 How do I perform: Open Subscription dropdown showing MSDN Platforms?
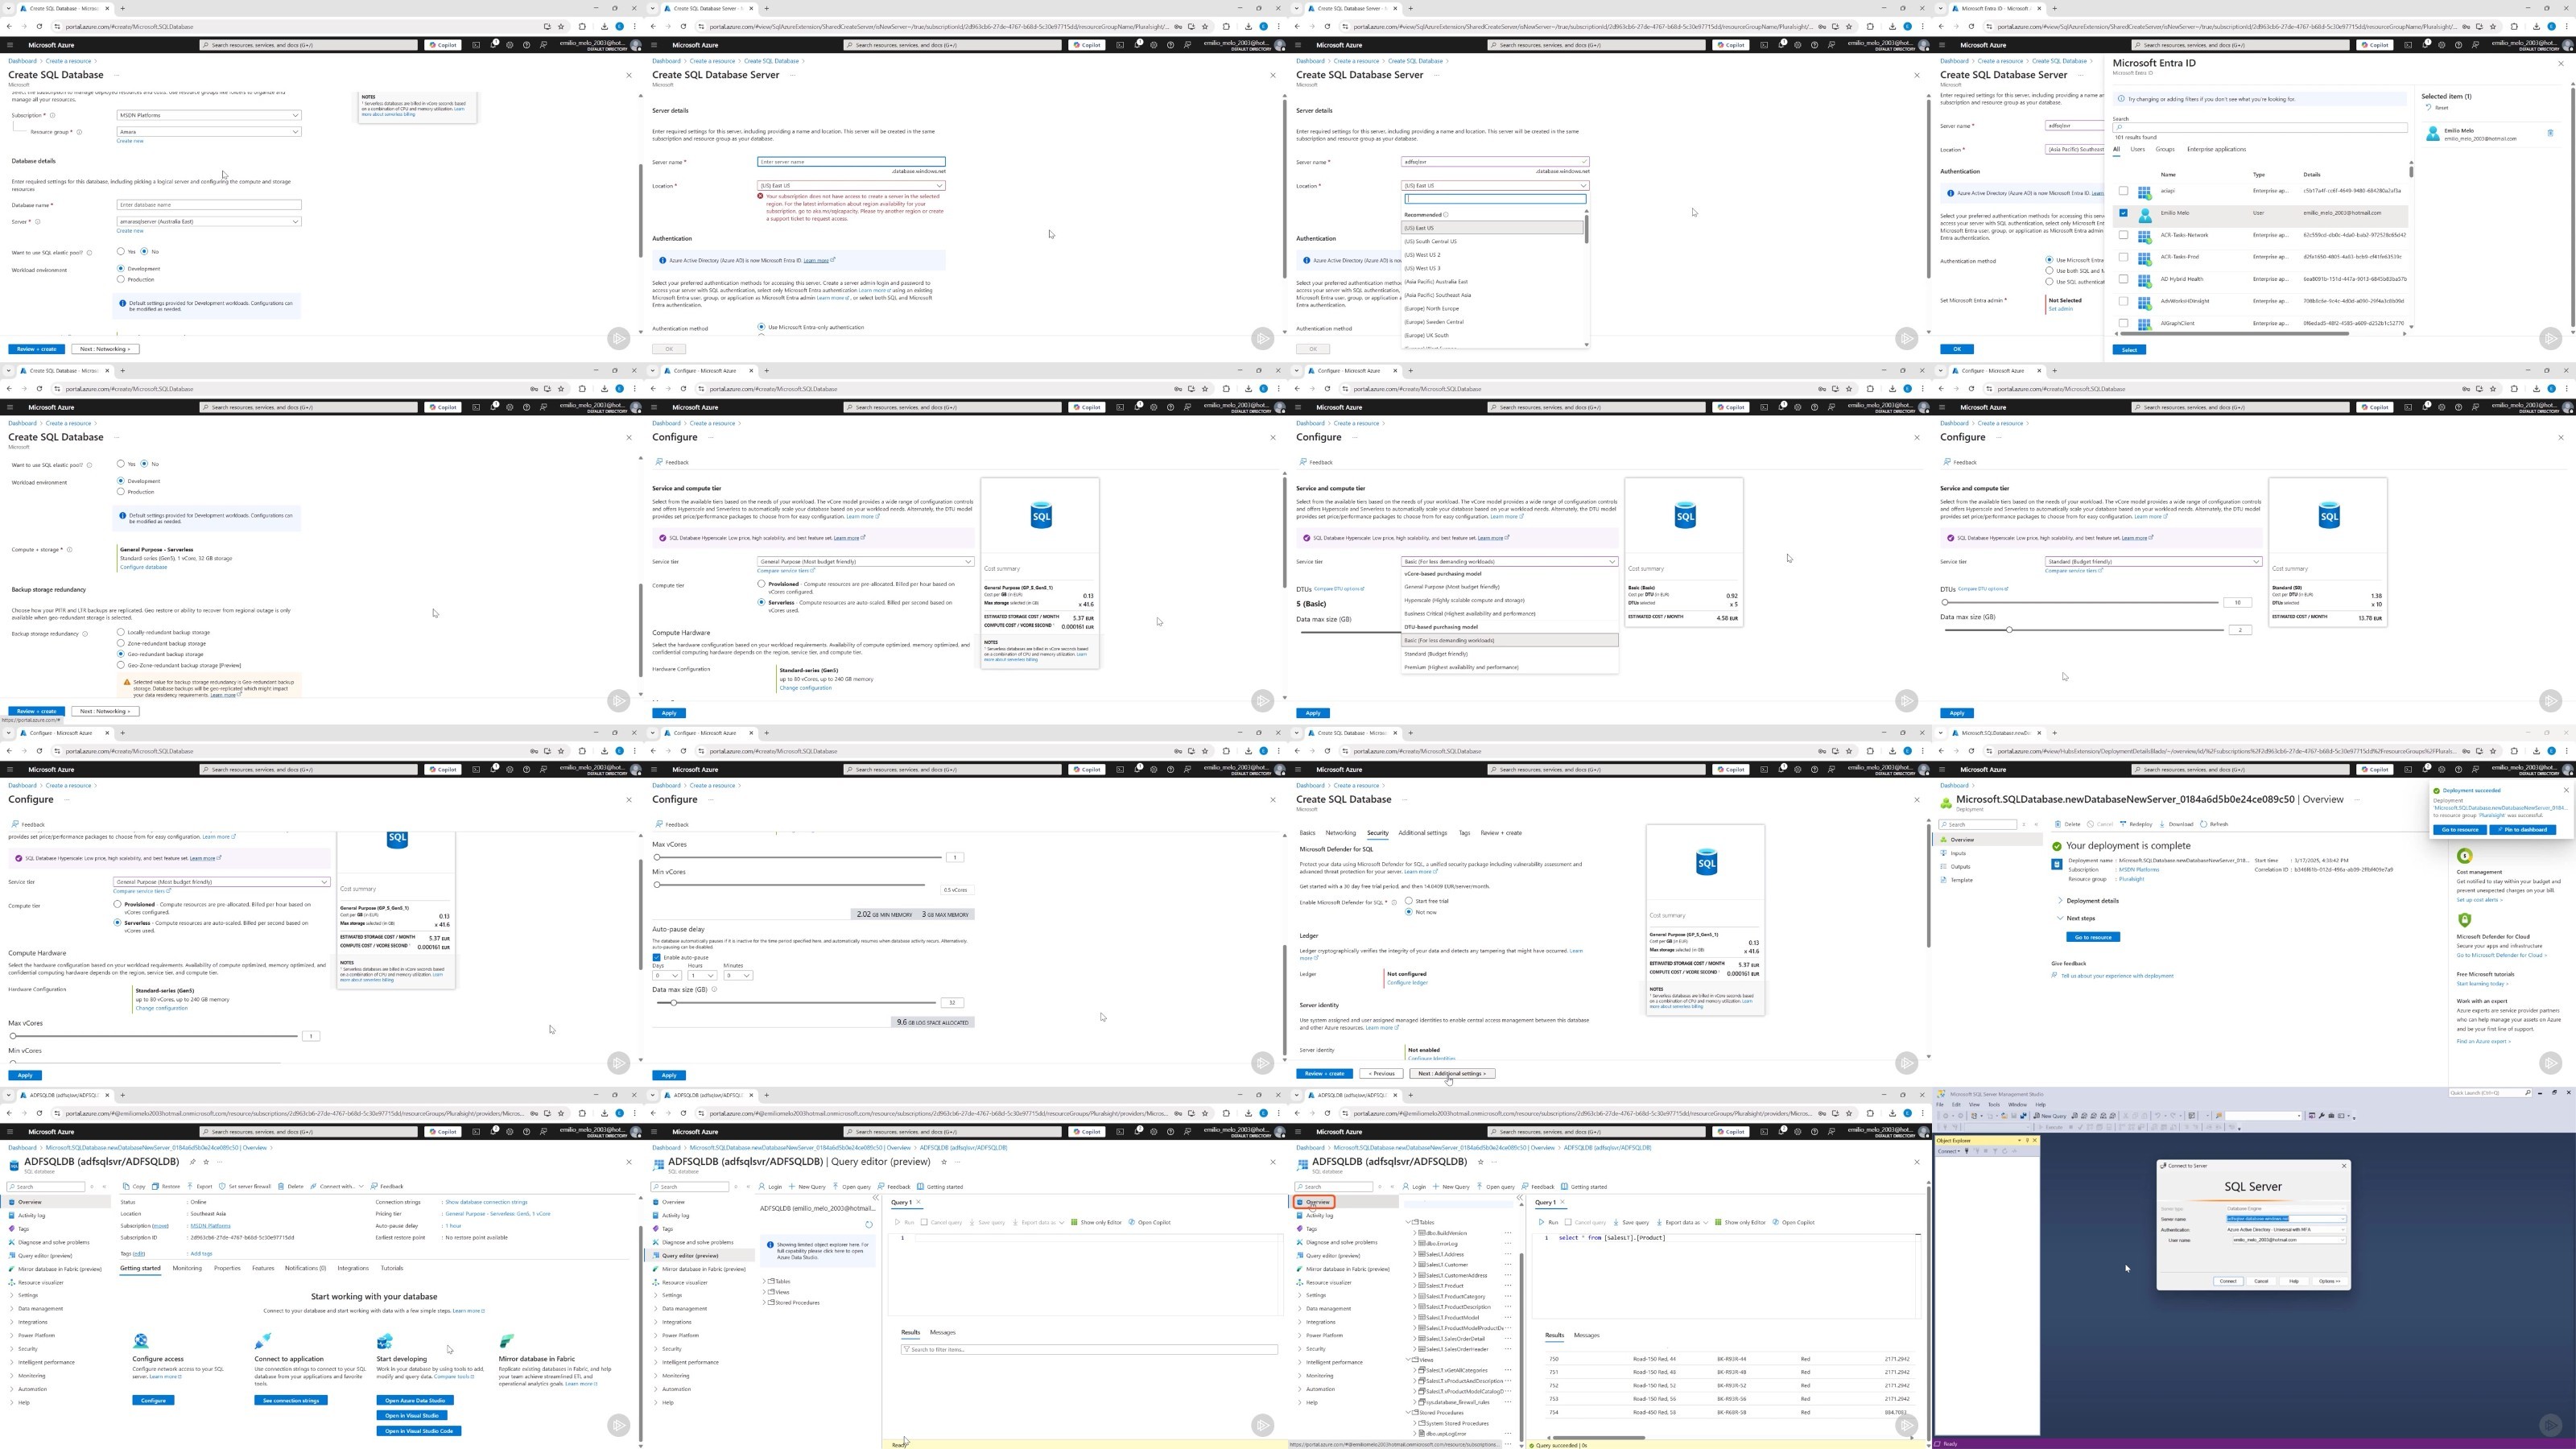tap(208, 115)
